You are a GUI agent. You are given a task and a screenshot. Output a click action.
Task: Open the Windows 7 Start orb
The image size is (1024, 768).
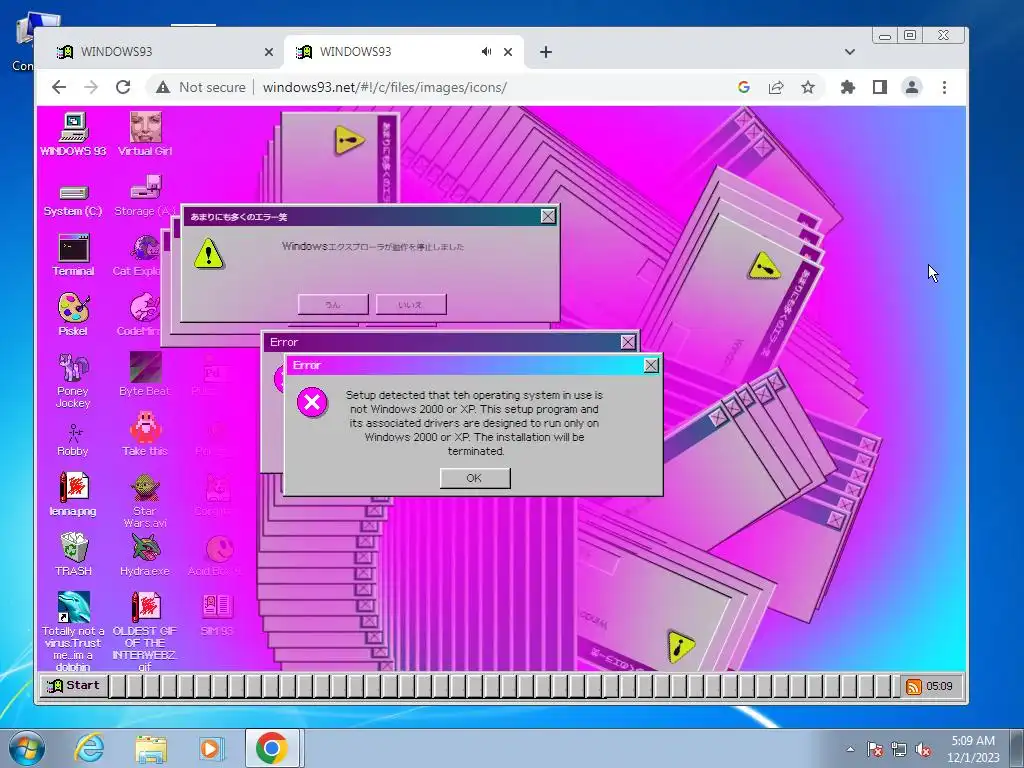25,748
